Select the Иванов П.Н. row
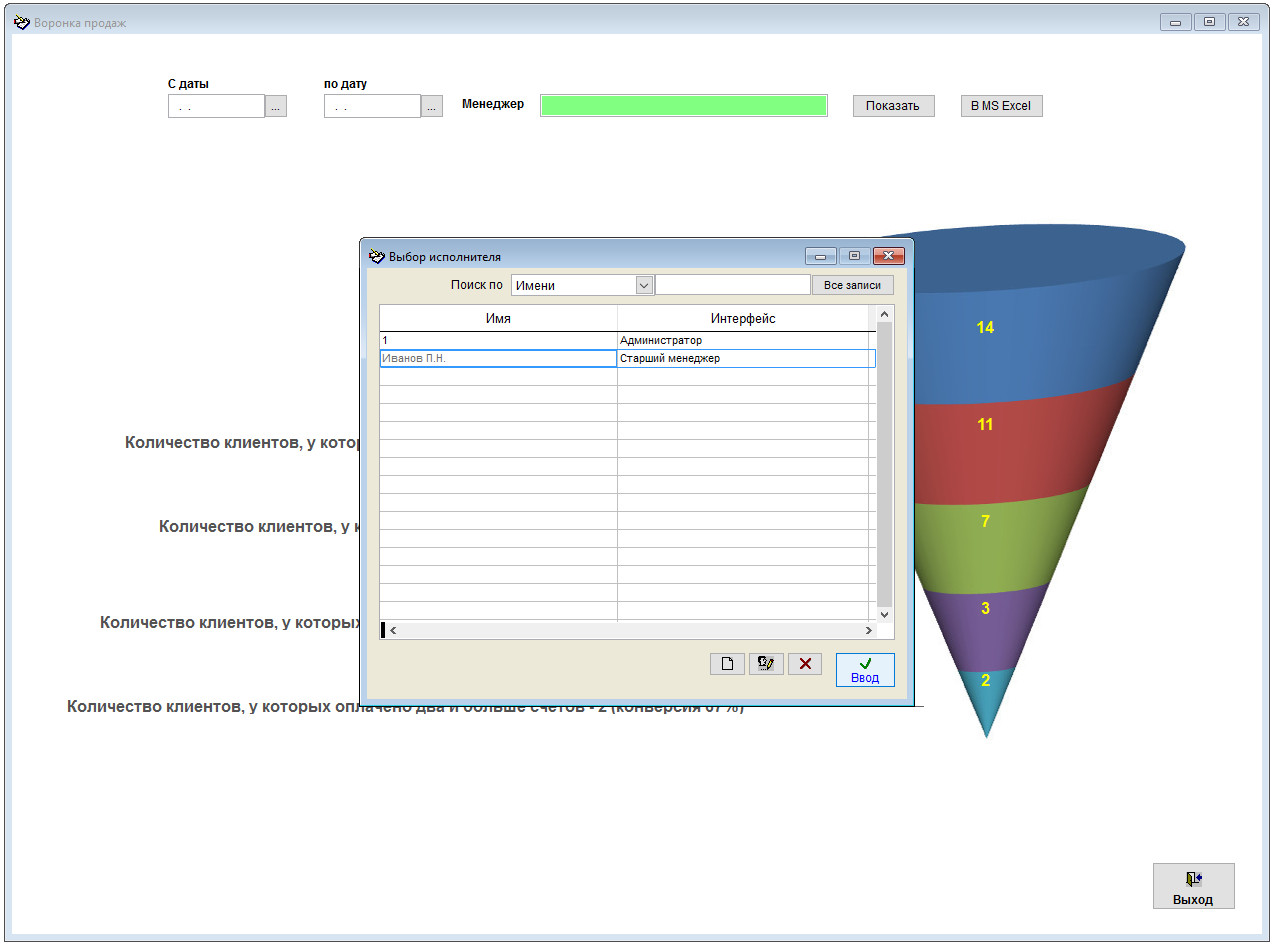Screen dimensions: 1273x945 point(627,358)
